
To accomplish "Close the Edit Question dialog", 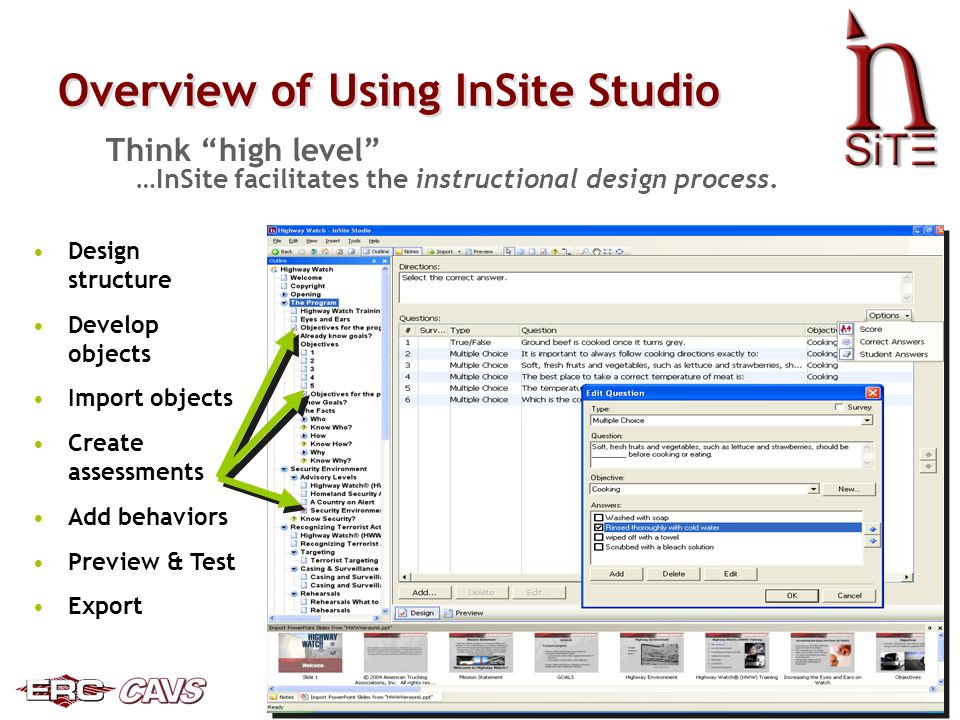I will 872,392.
